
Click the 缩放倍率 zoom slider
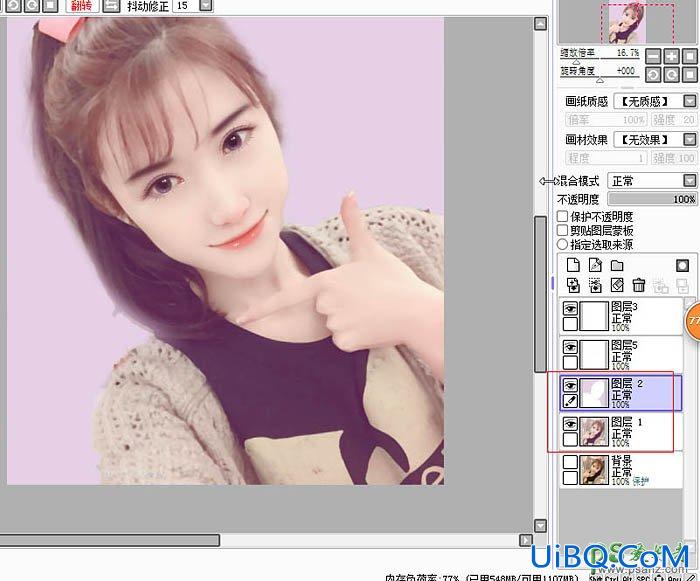click(x=599, y=59)
